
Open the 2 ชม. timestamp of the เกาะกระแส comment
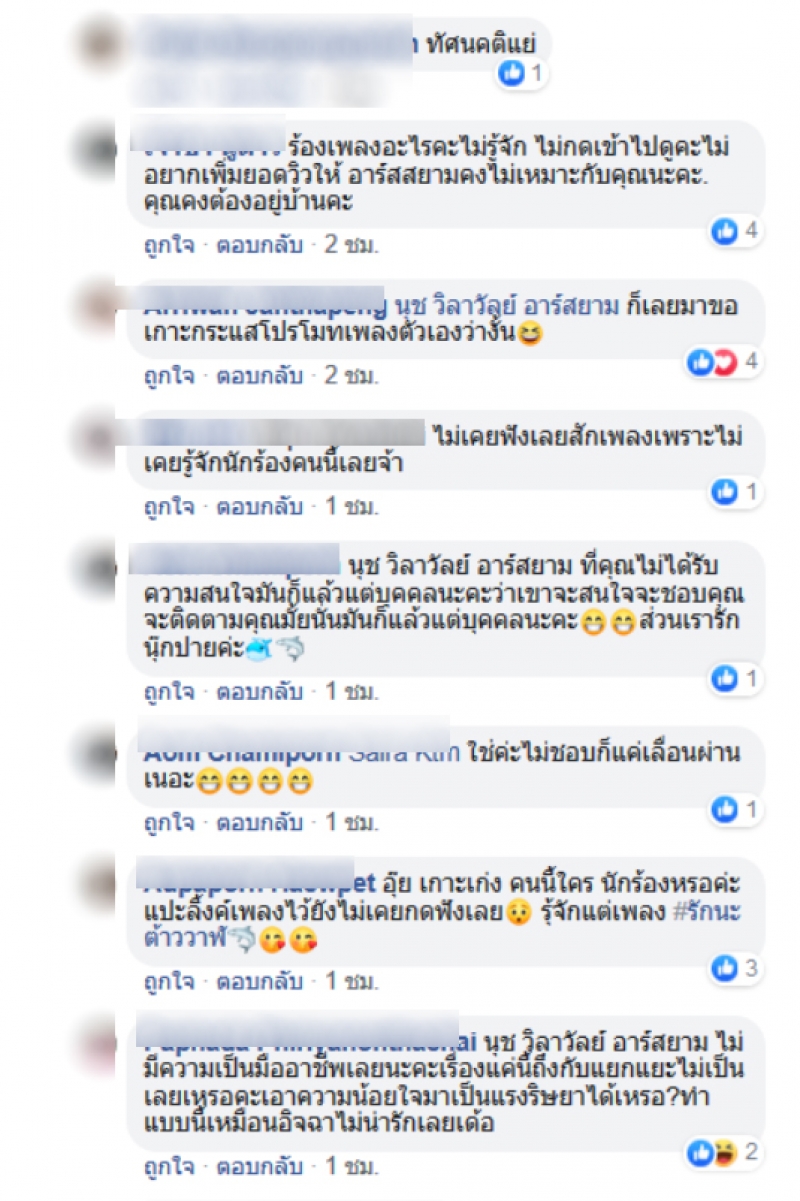351,374
